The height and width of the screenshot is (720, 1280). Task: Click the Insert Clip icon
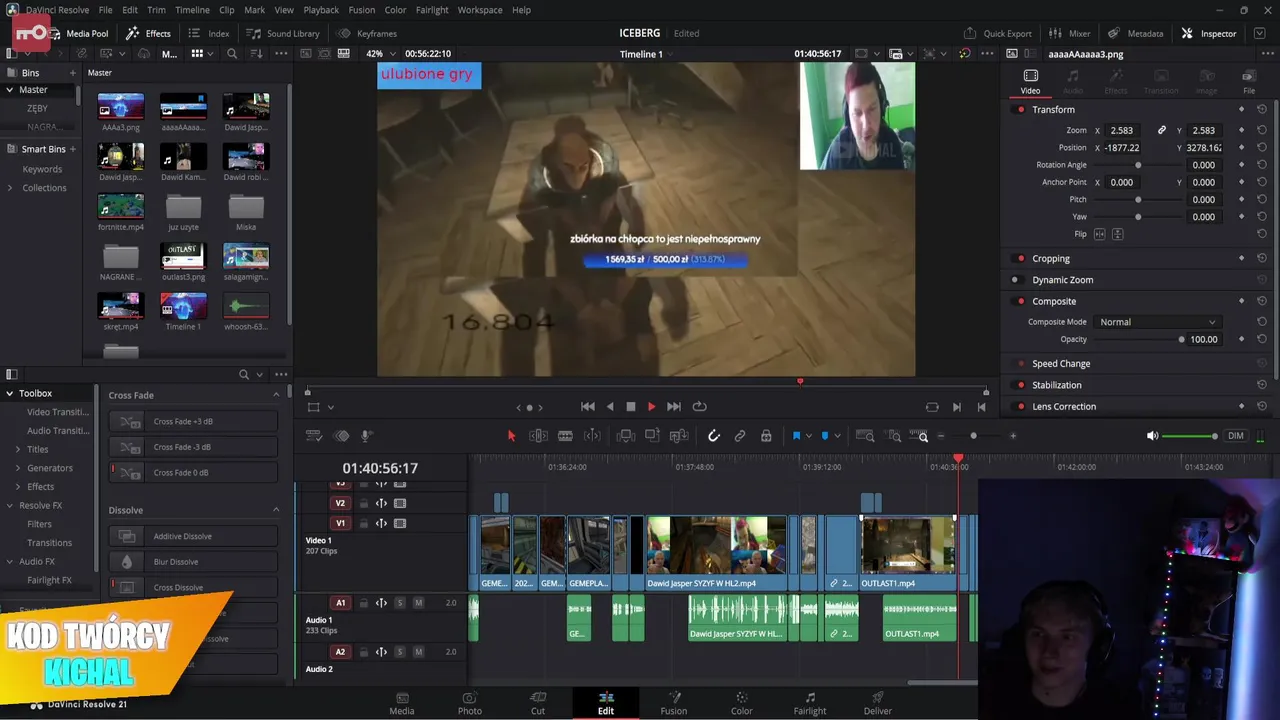[x=626, y=436]
